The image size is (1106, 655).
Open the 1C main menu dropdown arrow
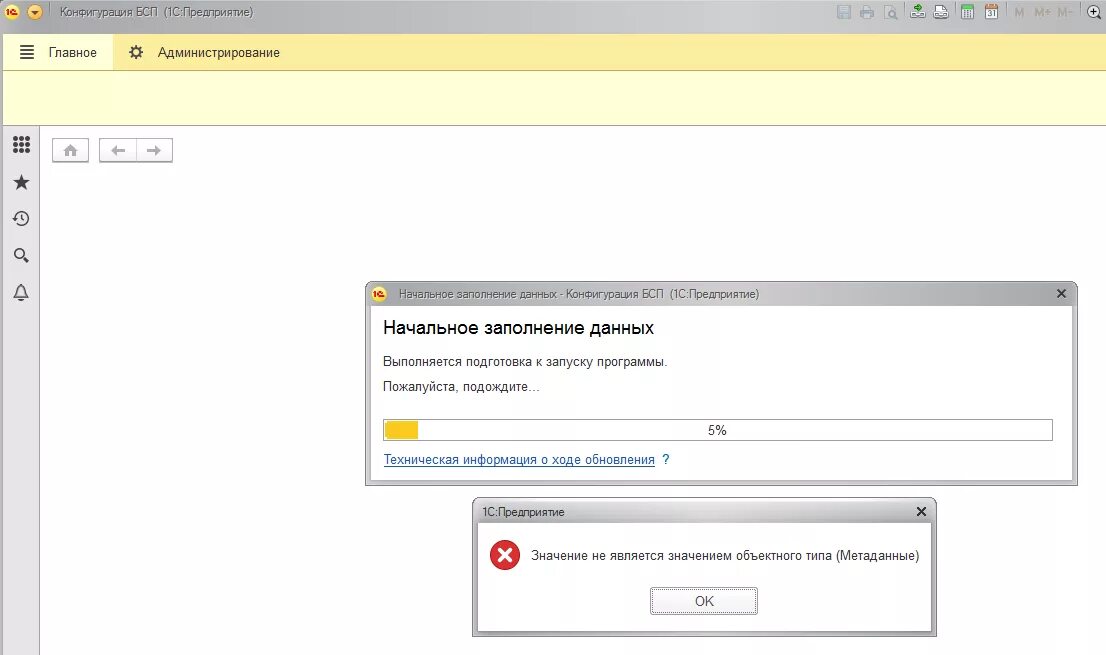[35, 12]
